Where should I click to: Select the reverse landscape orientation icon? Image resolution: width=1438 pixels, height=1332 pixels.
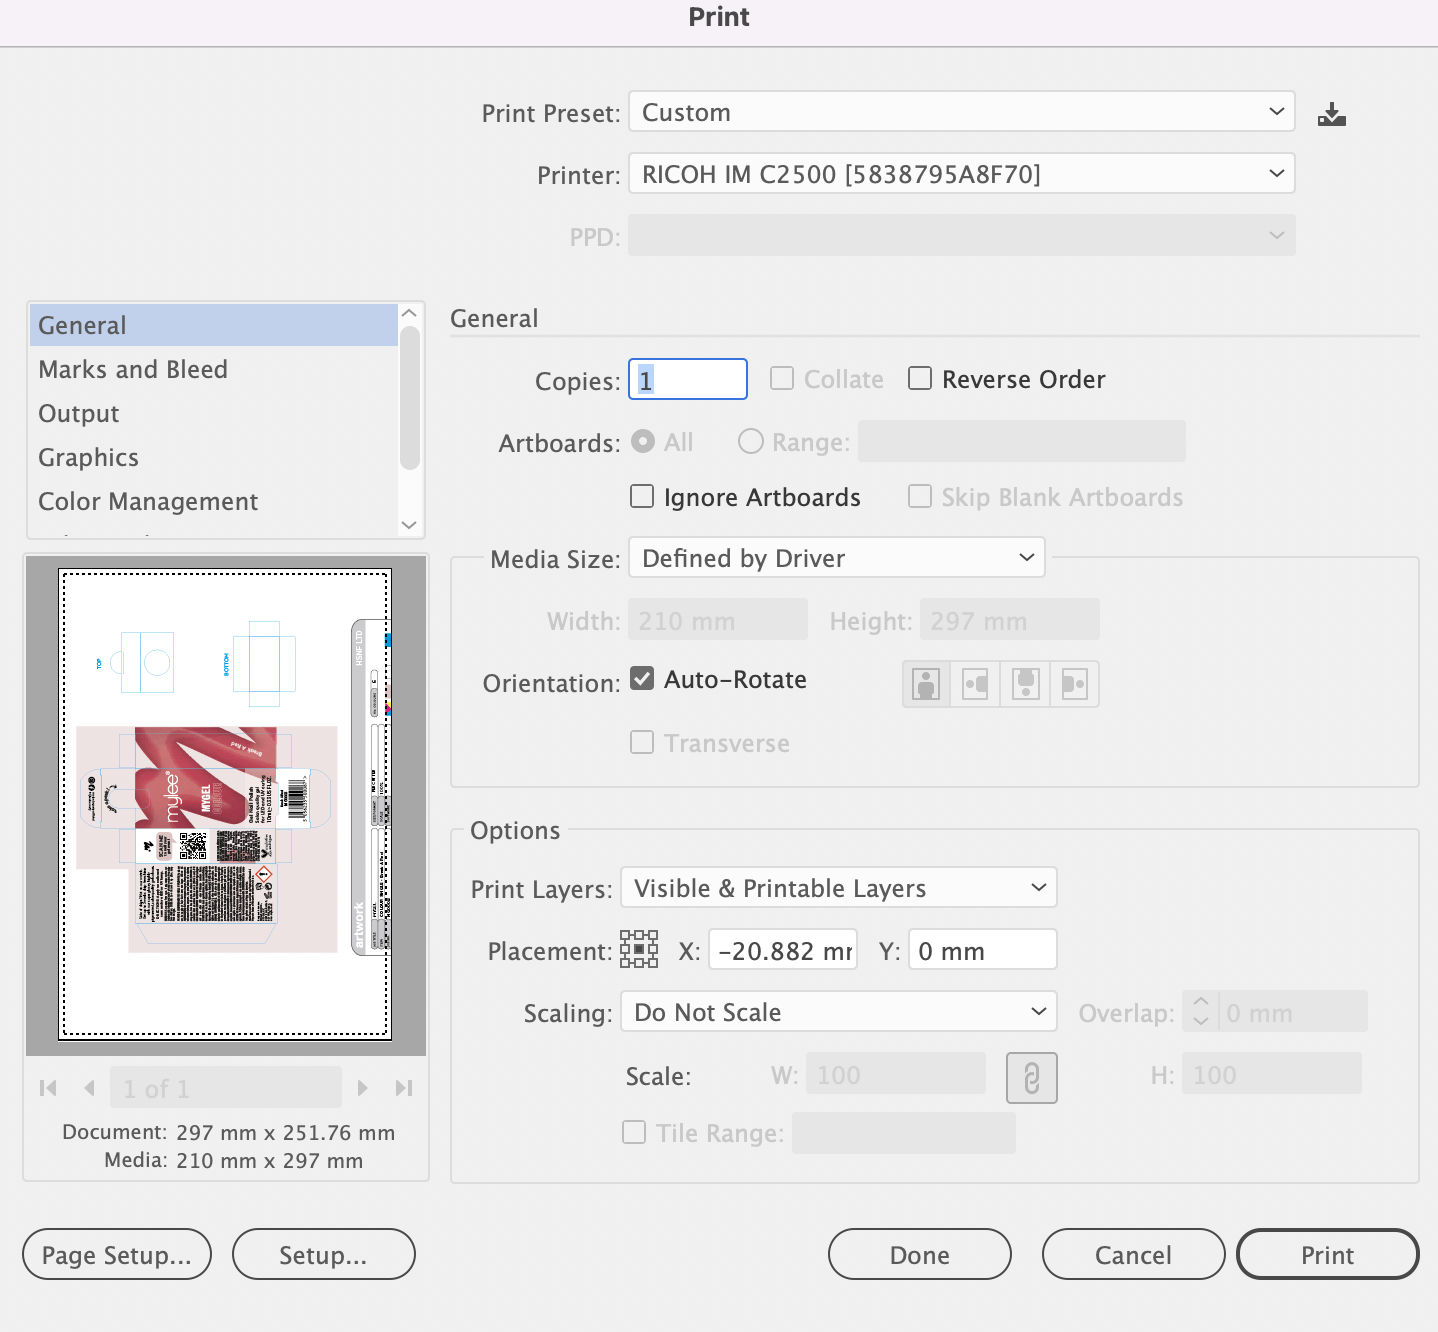pyautogui.click(x=1074, y=684)
